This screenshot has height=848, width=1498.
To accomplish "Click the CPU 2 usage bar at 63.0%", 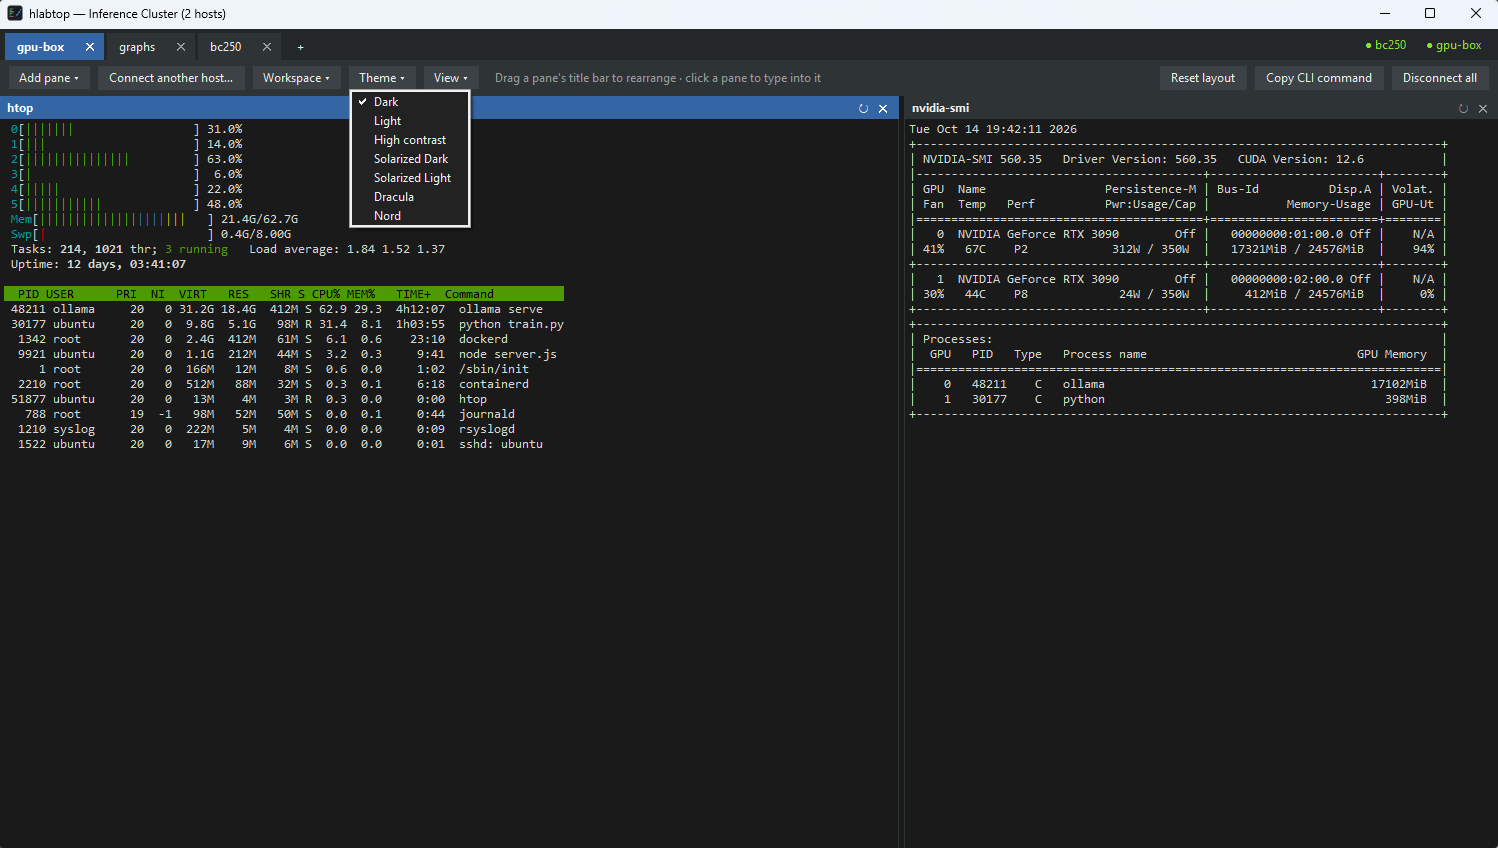I will [x=109, y=159].
